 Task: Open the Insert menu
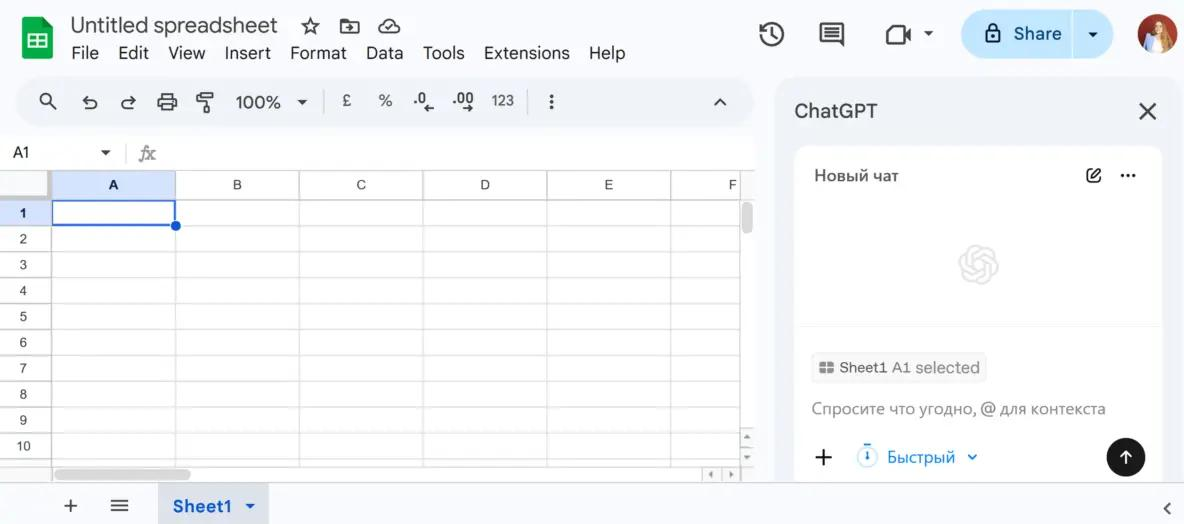coord(248,53)
